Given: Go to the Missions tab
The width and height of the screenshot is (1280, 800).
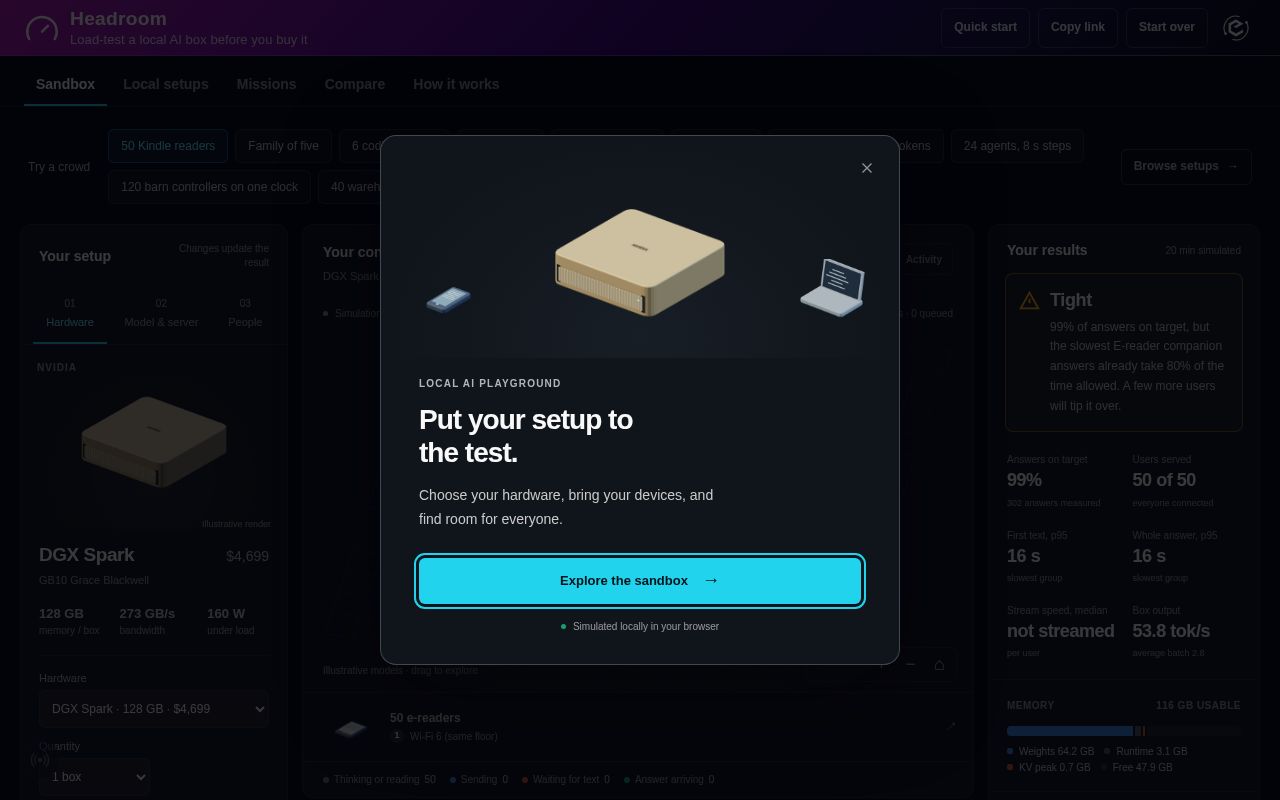Looking at the screenshot, I should click(x=266, y=84).
